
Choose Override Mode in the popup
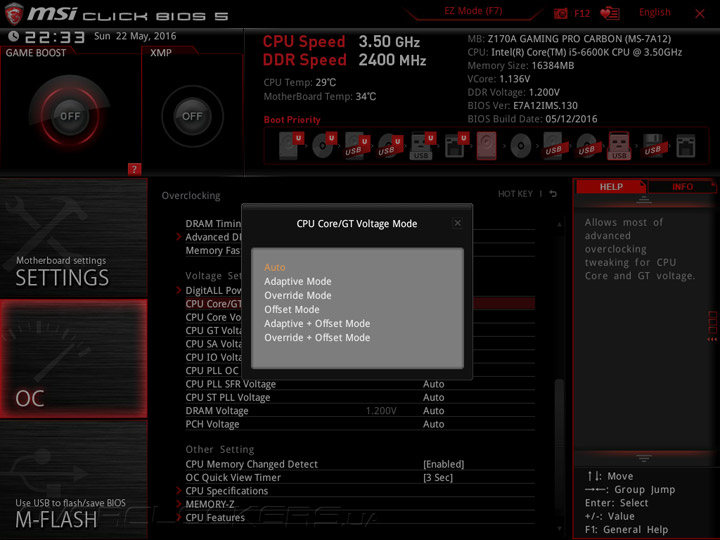[x=298, y=295]
